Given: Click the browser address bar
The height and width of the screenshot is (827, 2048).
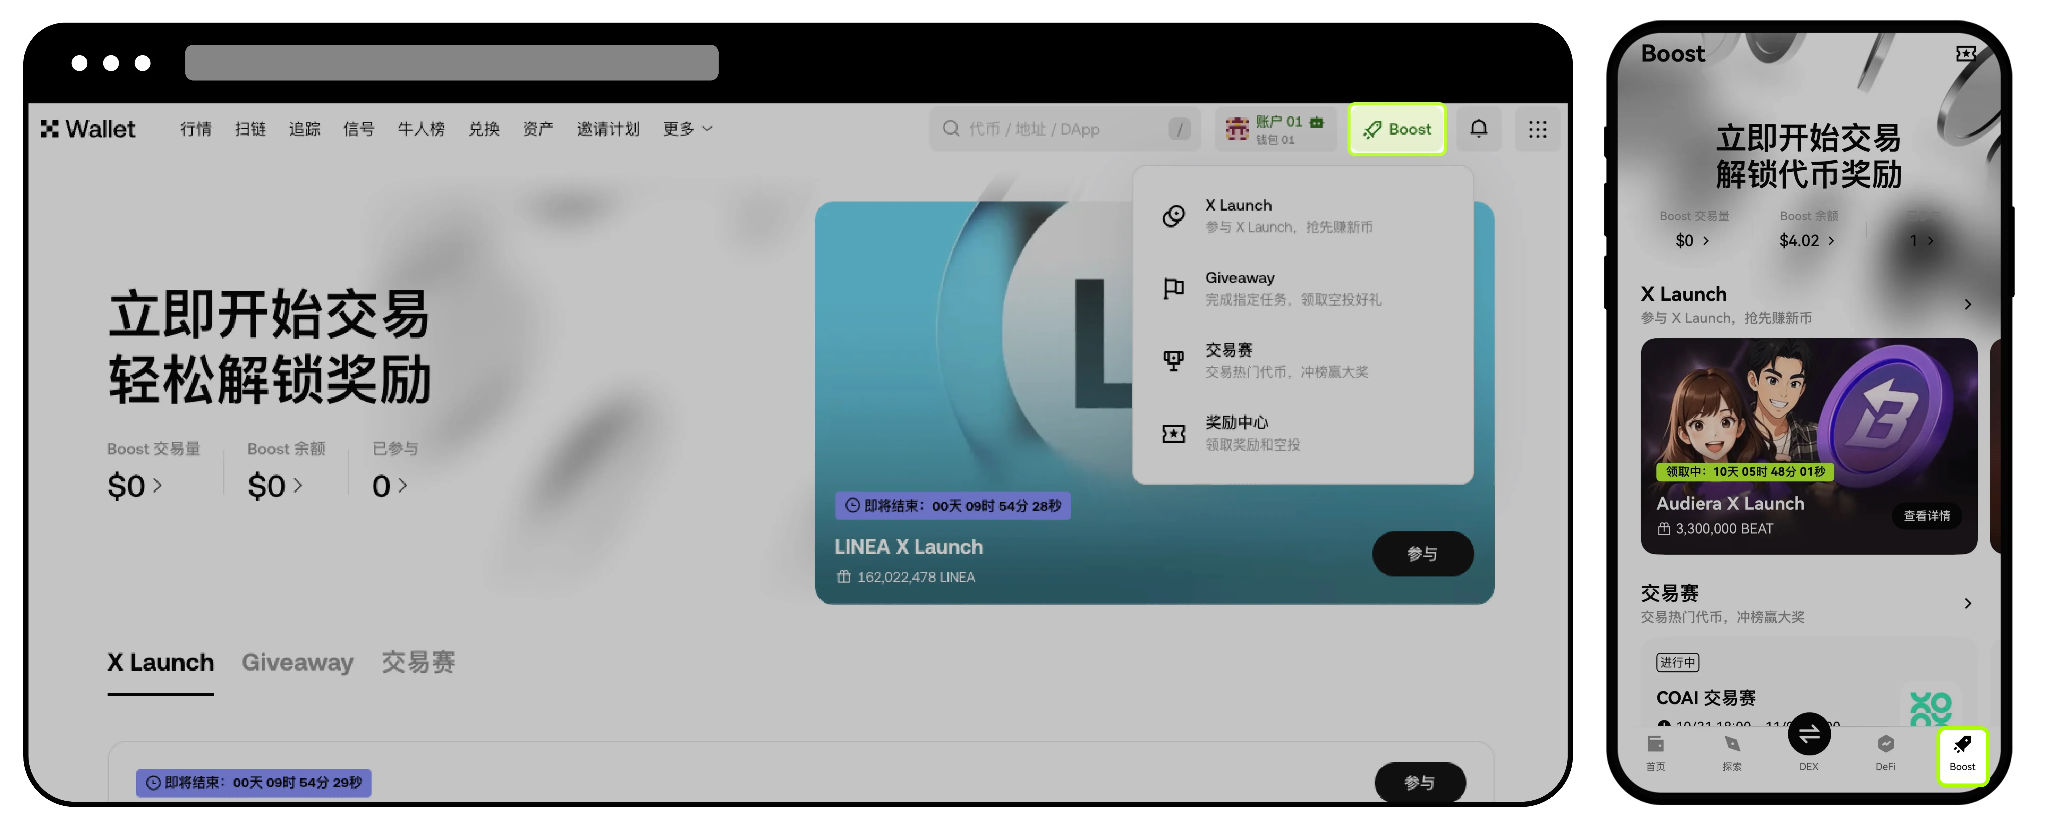Looking at the screenshot, I should pyautogui.click(x=452, y=63).
